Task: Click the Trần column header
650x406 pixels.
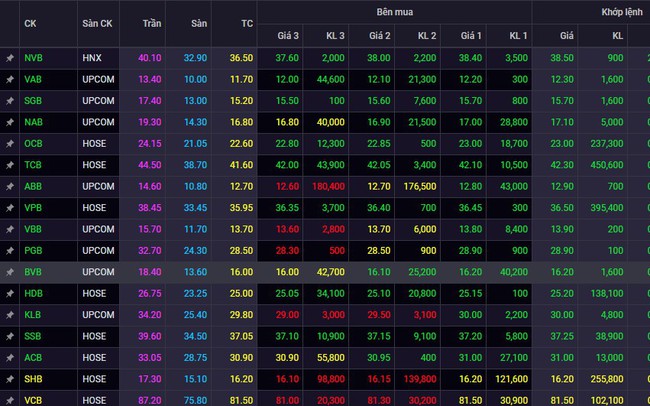Action: coord(152,24)
